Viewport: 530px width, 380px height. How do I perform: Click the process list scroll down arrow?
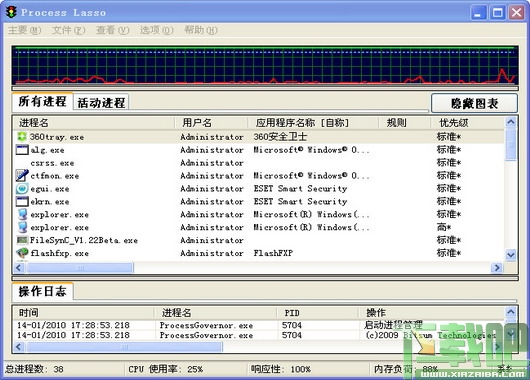511,255
